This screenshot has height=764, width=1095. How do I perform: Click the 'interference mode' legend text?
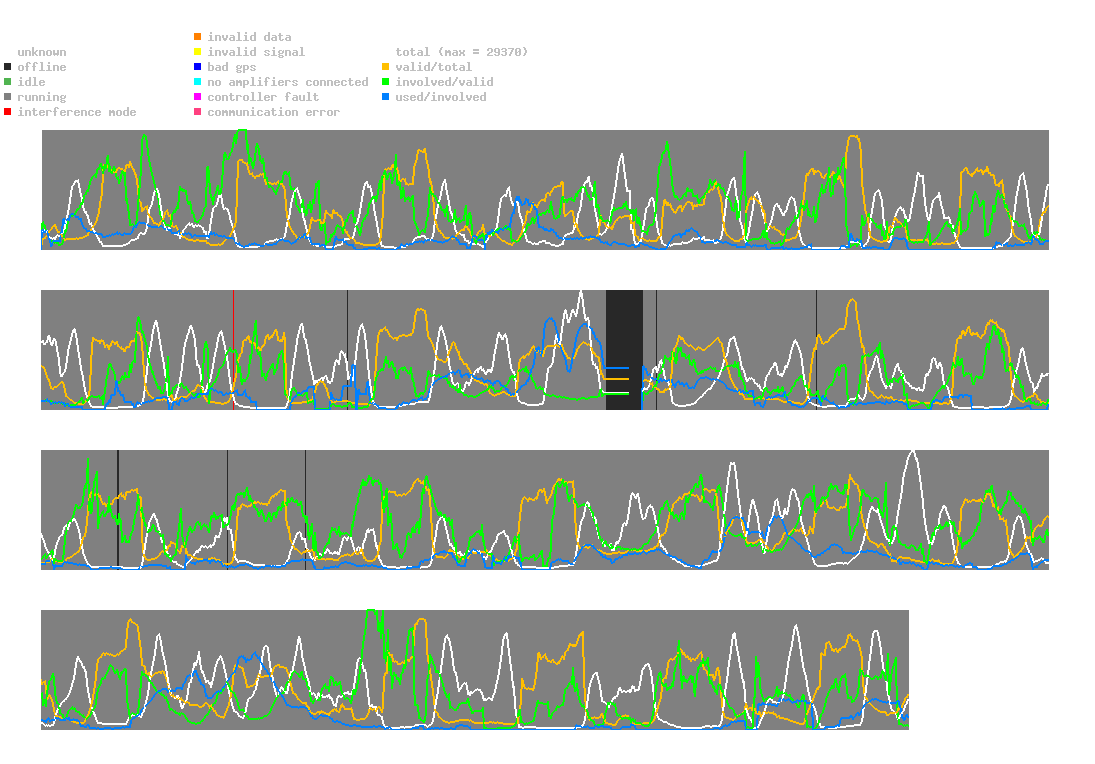77,112
